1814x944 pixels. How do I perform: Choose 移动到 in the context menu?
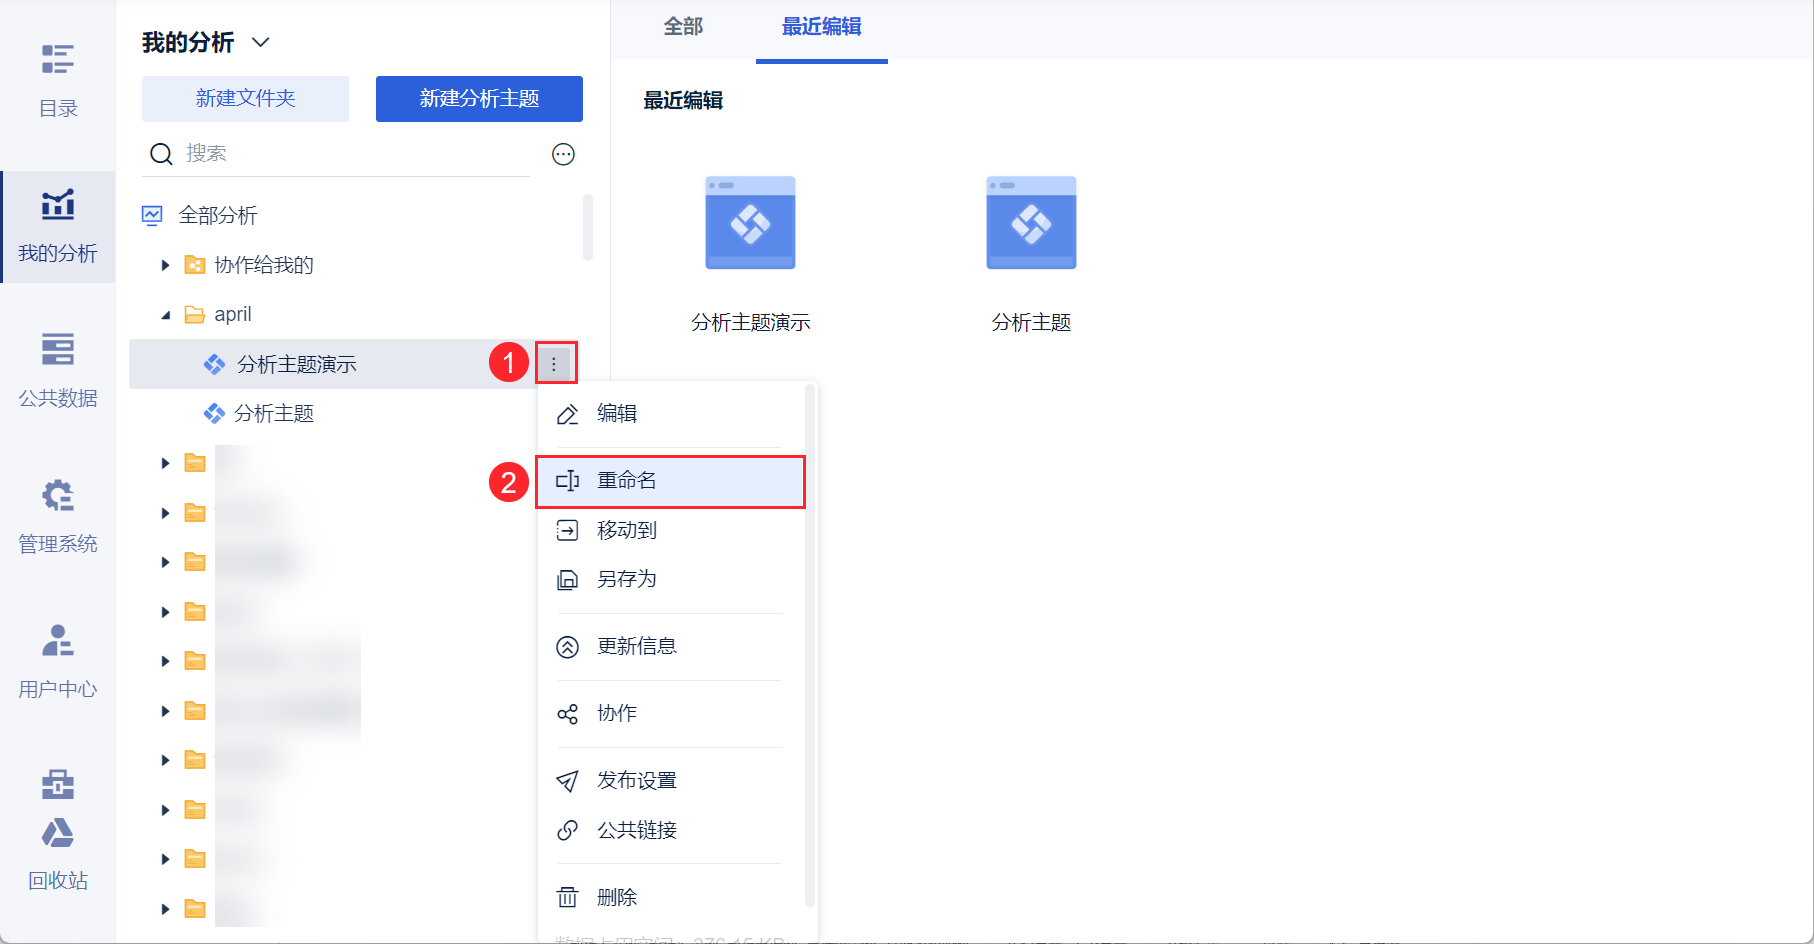coord(627,530)
